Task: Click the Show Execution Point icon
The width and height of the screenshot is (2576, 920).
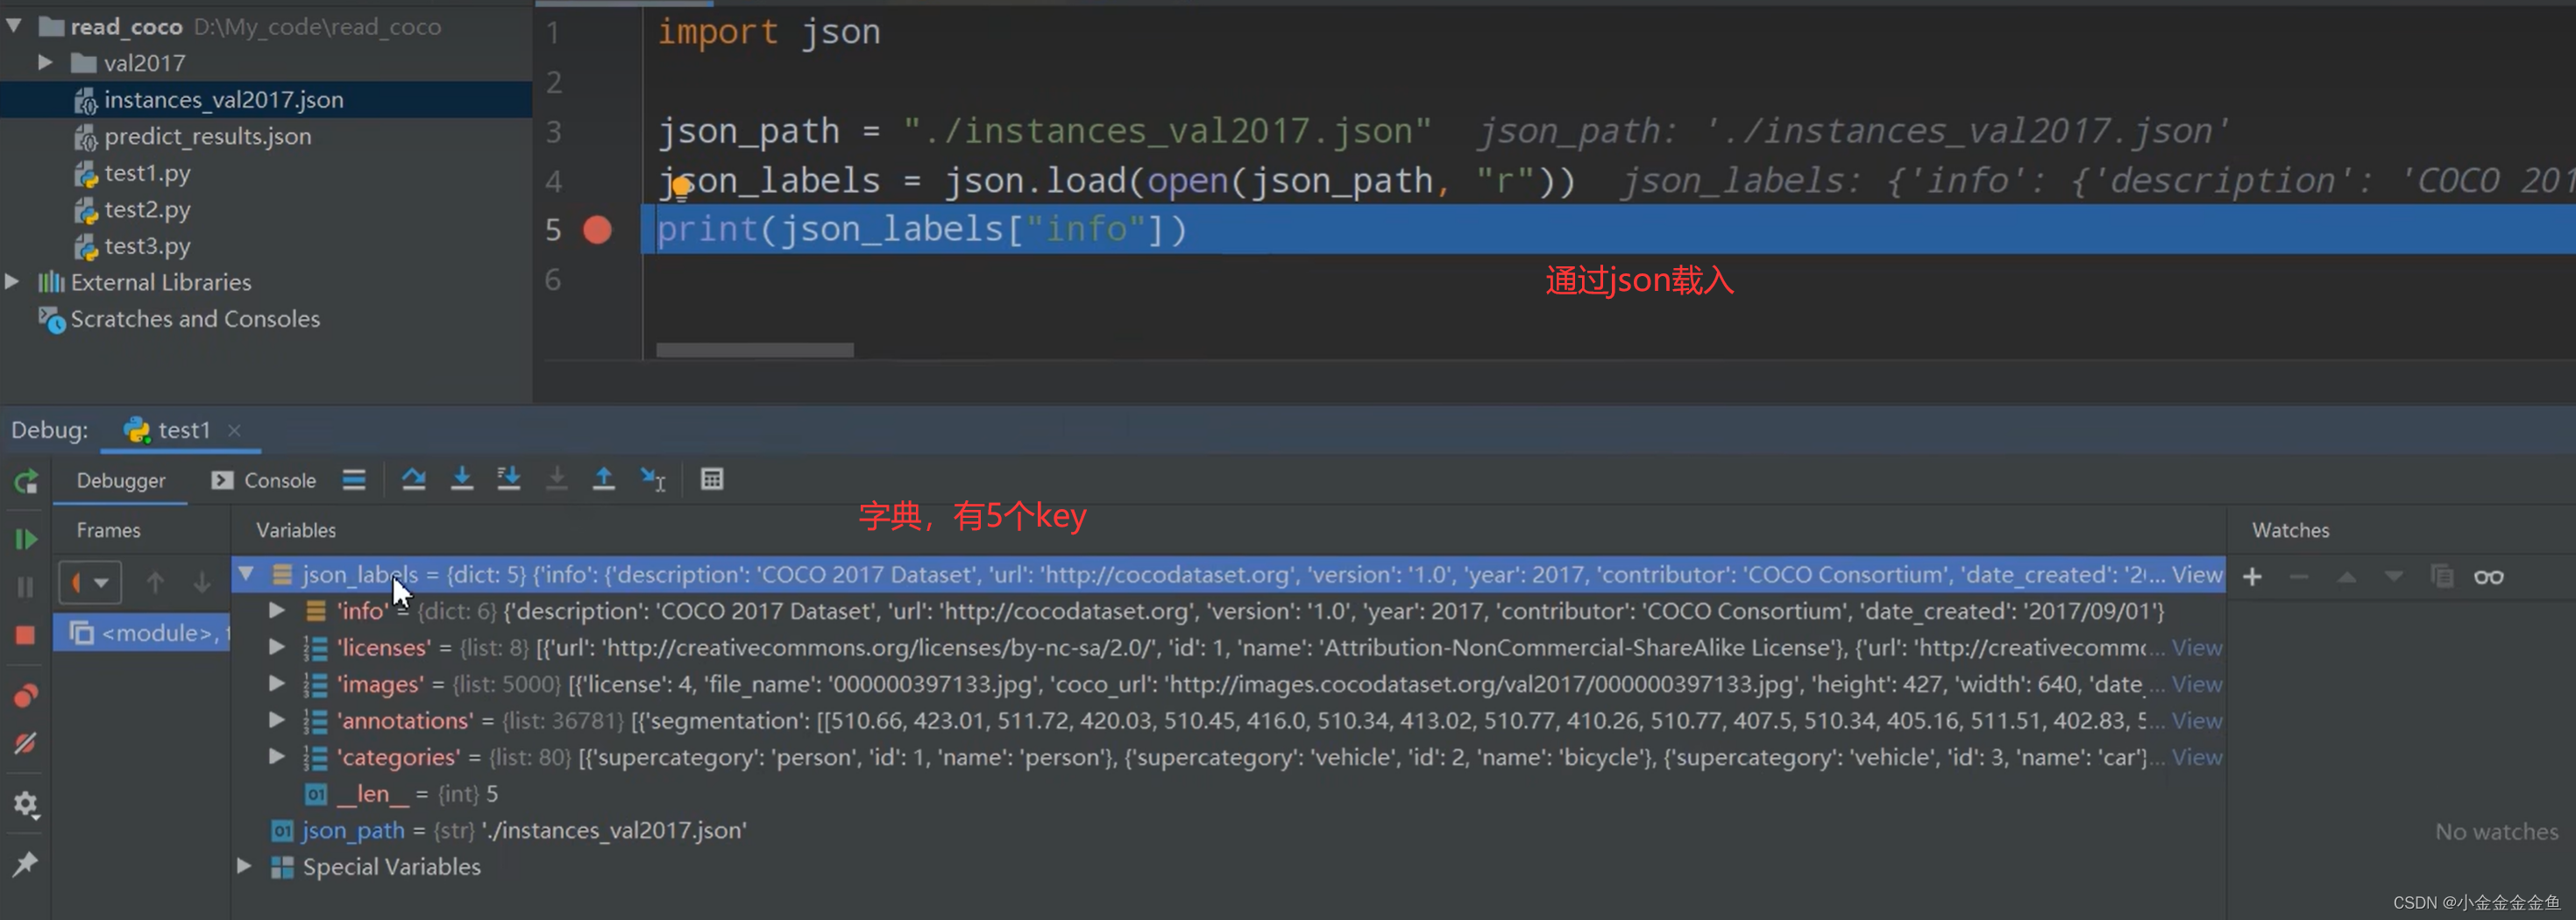Action: pos(354,479)
